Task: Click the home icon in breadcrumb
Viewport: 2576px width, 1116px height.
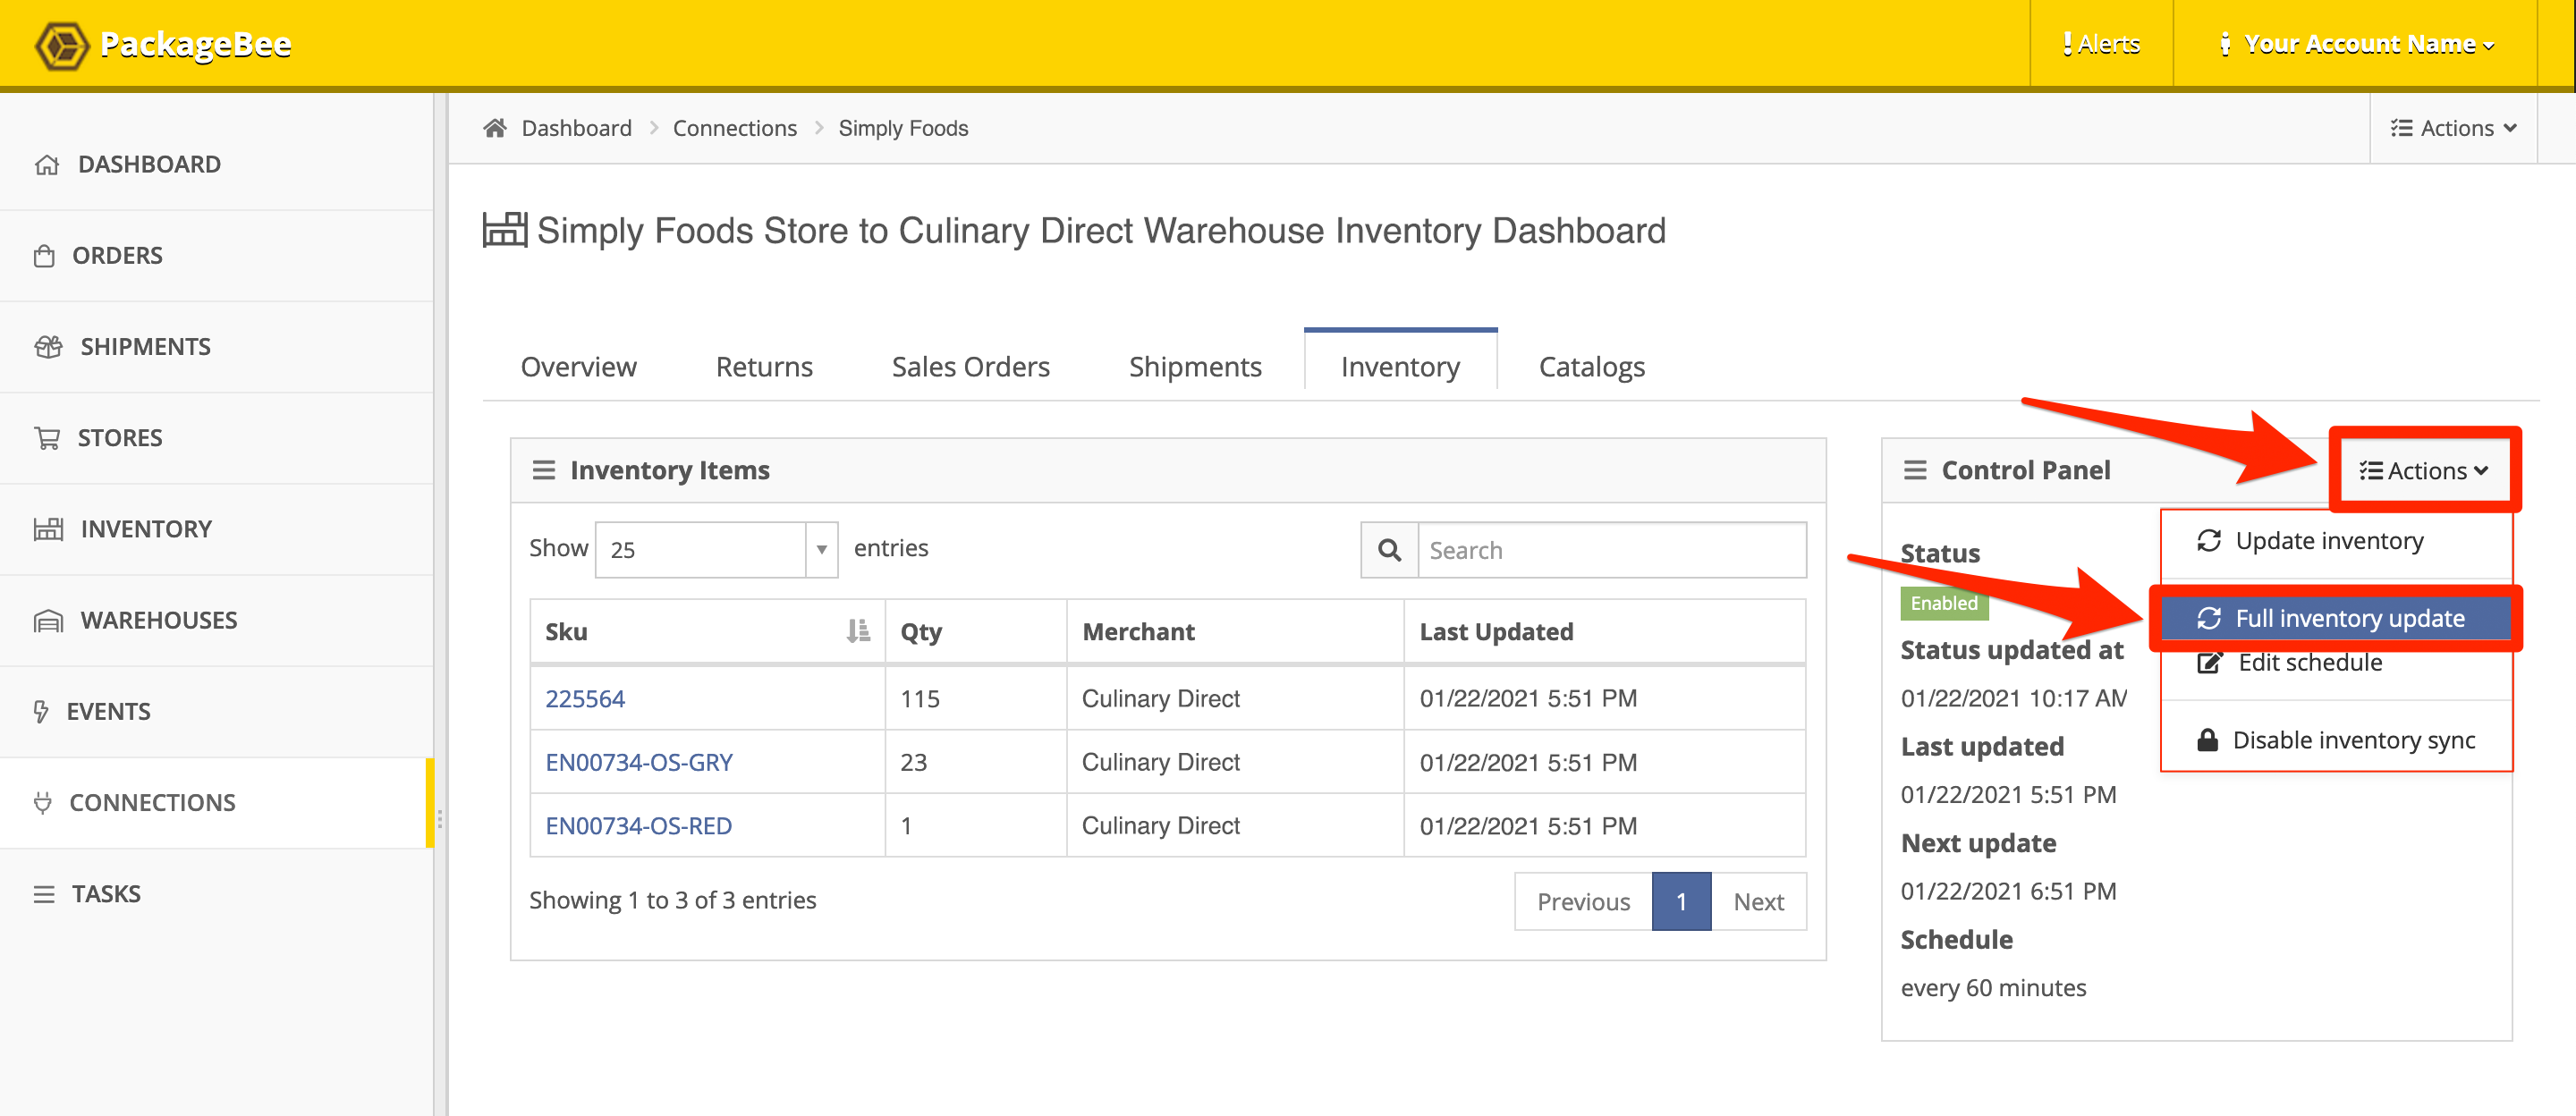Action: click(495, 128)
